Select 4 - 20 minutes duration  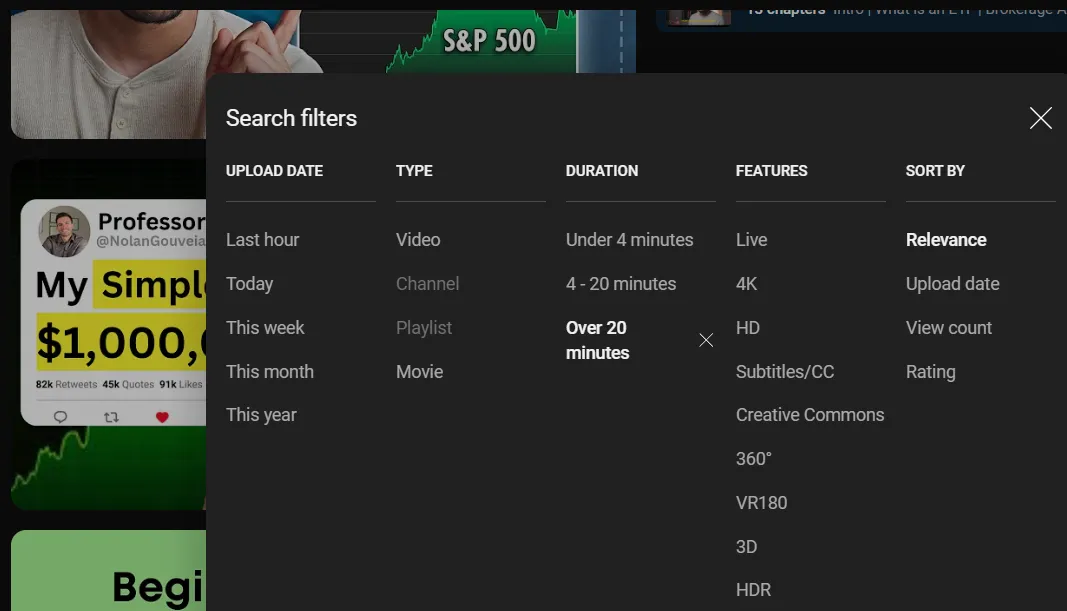620,284
